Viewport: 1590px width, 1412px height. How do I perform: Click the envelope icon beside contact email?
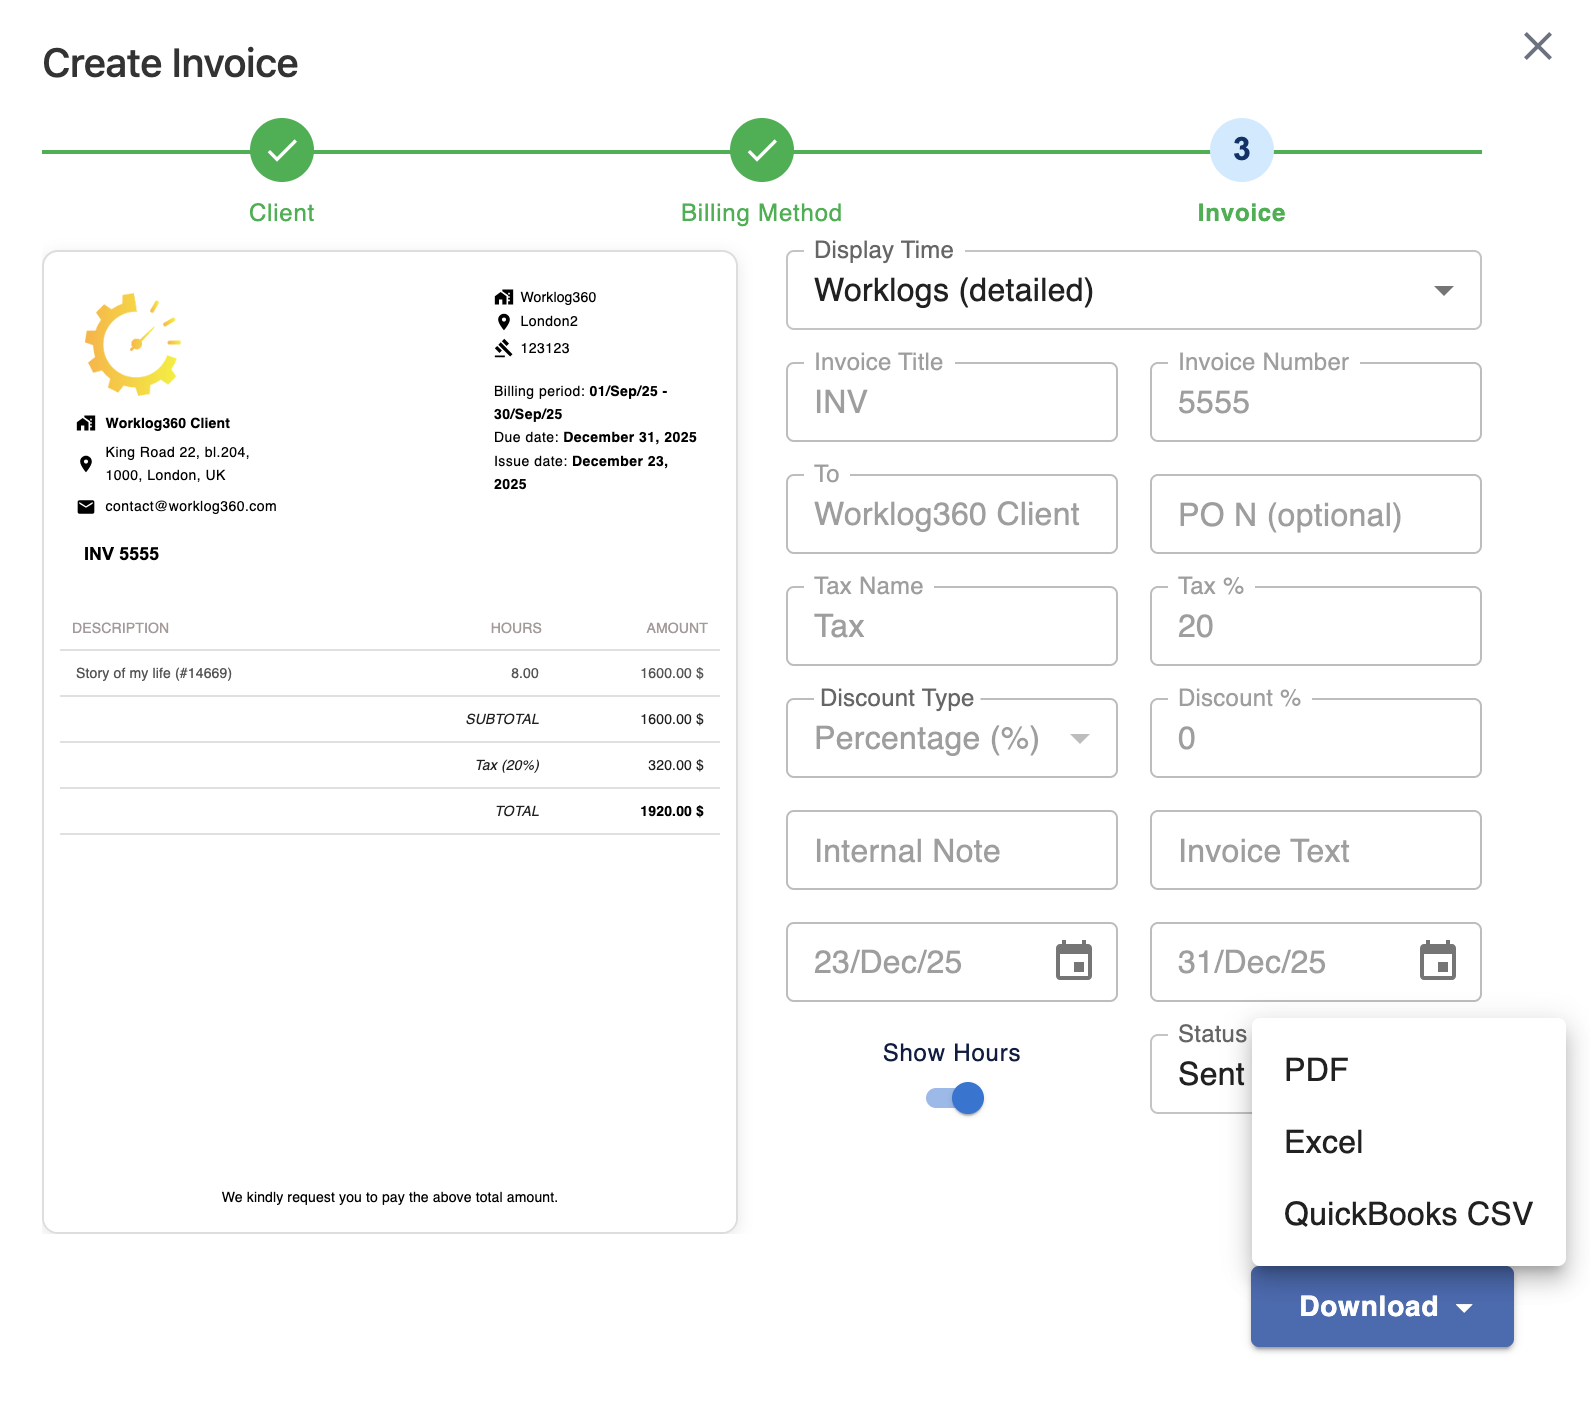click(x=86, y=506)
